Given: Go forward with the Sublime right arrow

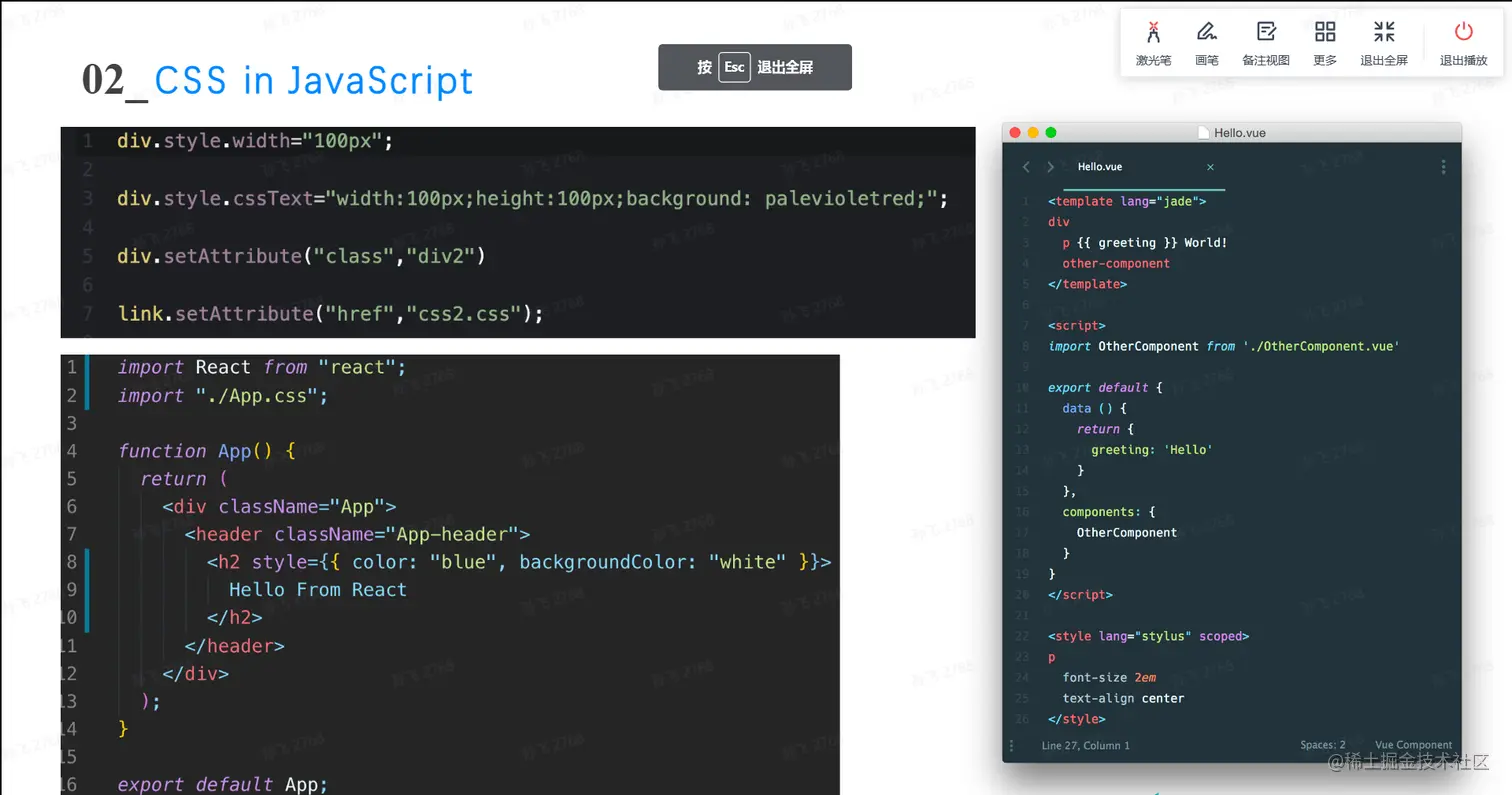Looking at the screenshot, I should click(1050, 167).
